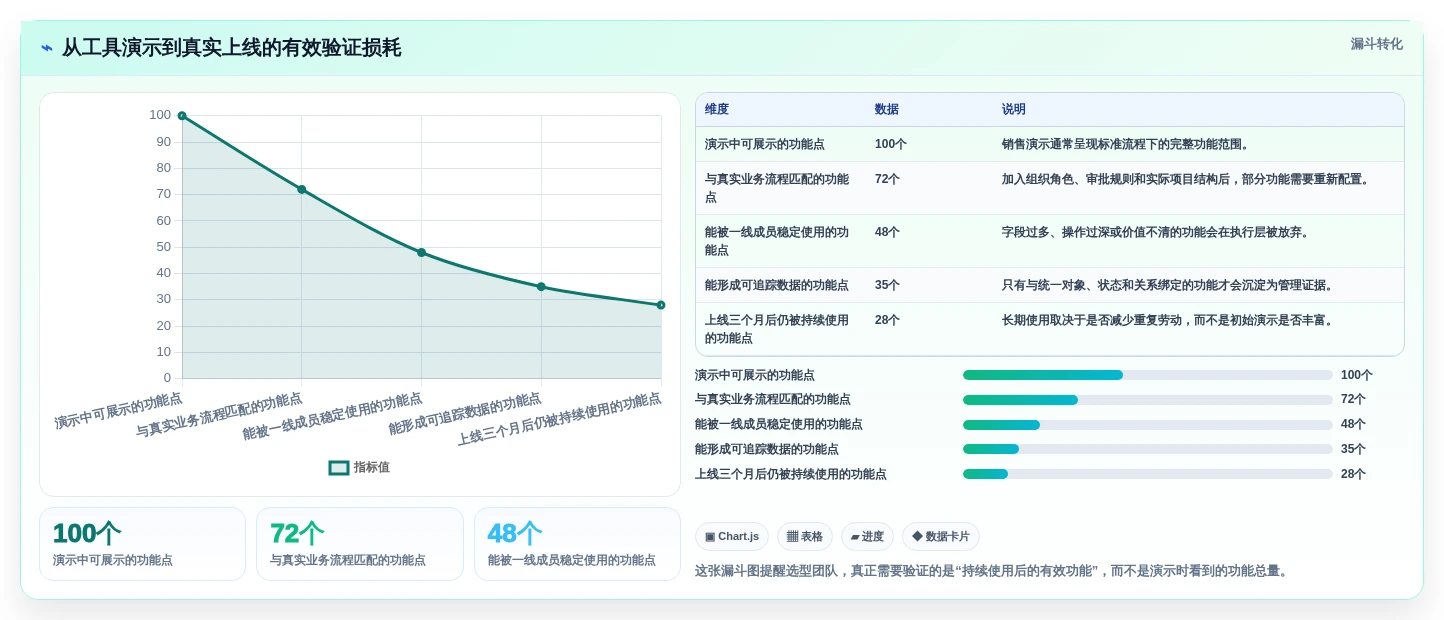Click the x-axis label 上线三个月后仍被持续使用的功能点
Viewport: 1444px width, 620px height.
(x=559, y=419)
